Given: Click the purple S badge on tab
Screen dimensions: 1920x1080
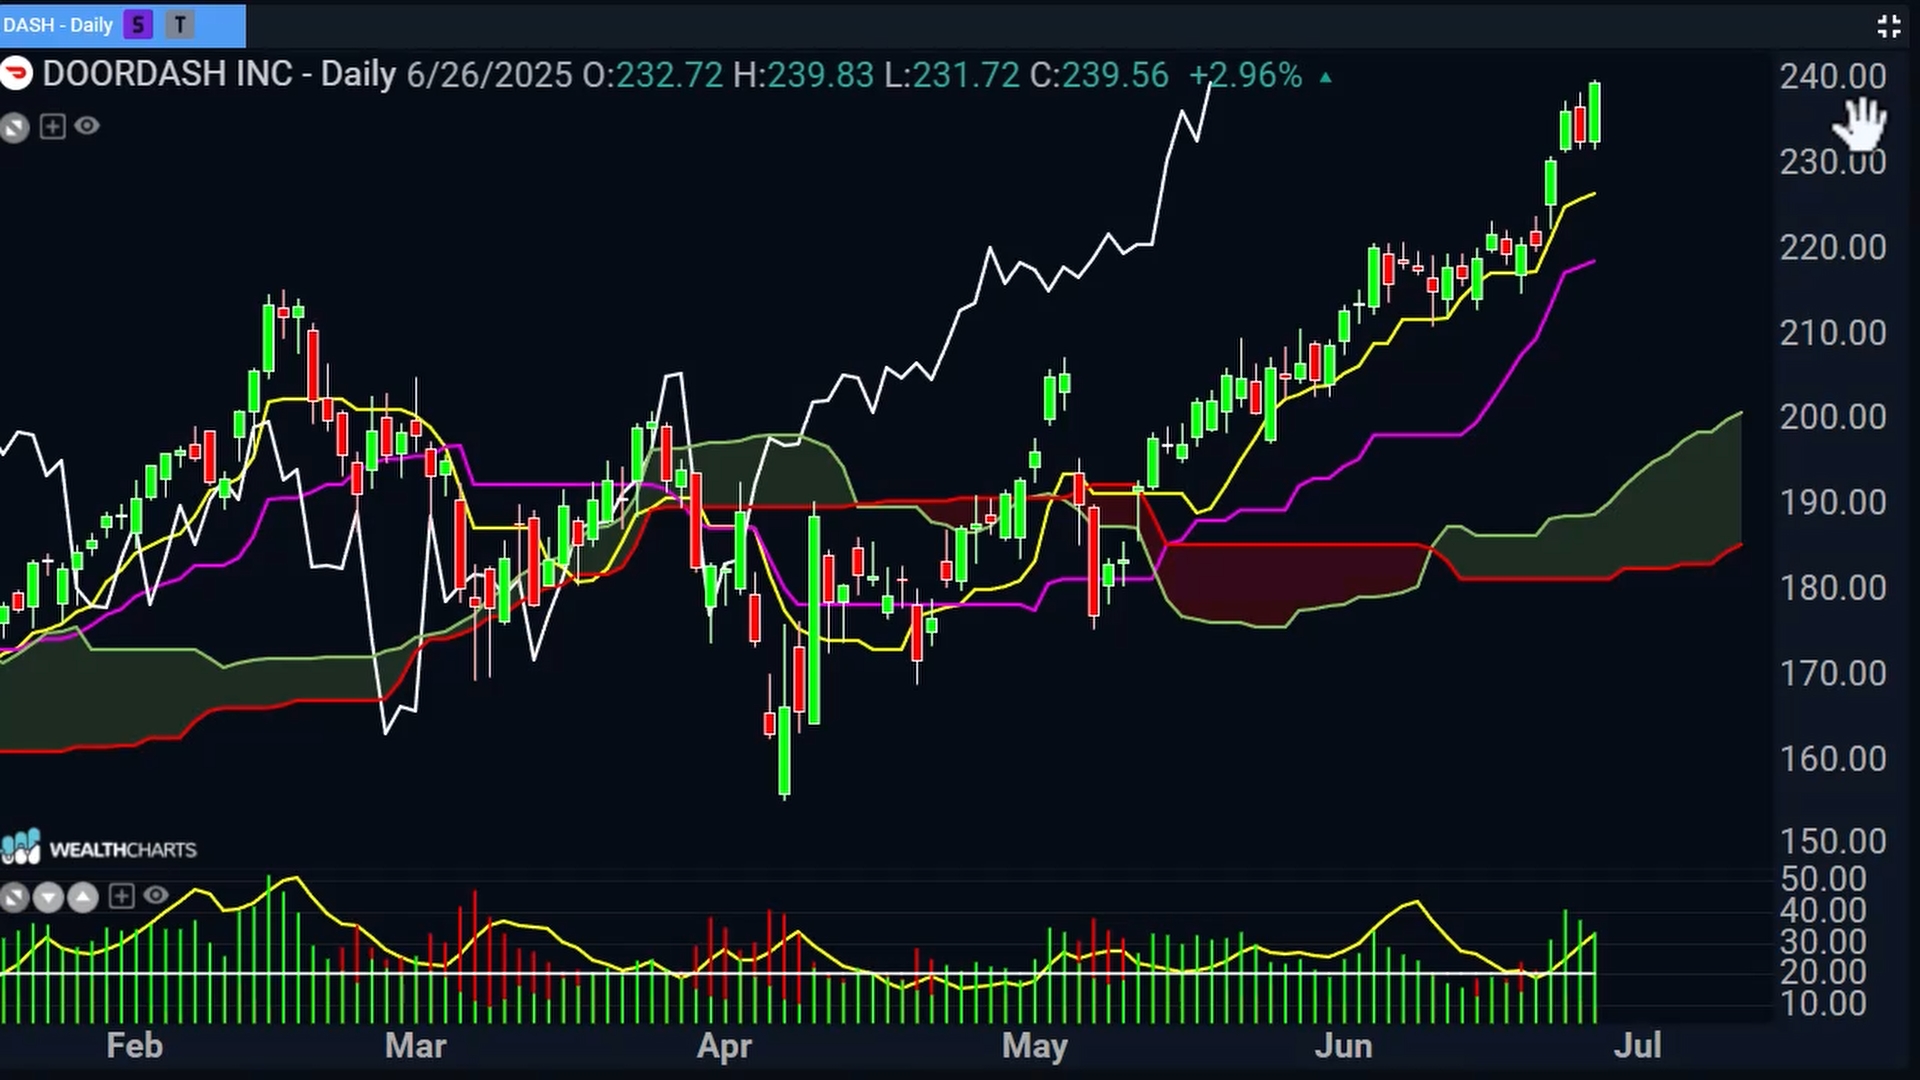Looking at the screenshot, I should tap(138, 25).
